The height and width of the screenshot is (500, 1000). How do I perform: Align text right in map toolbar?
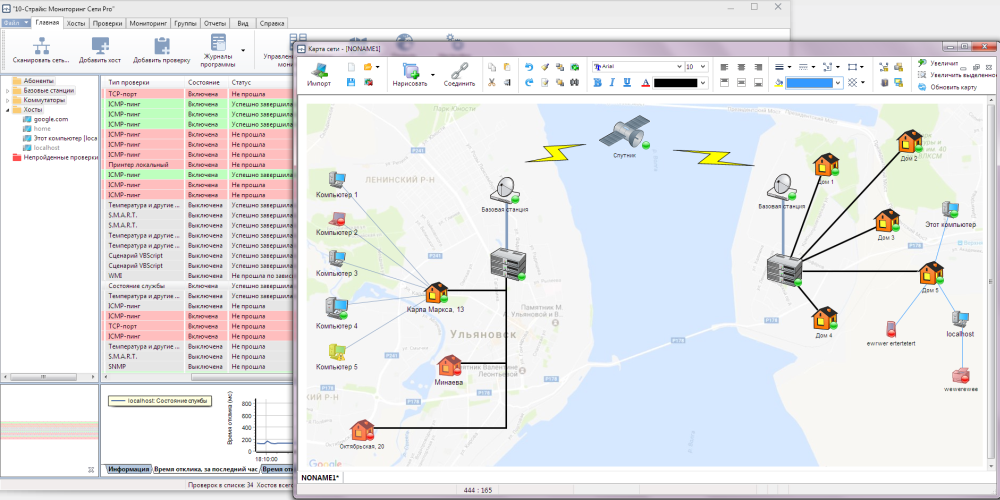point(758,67)
